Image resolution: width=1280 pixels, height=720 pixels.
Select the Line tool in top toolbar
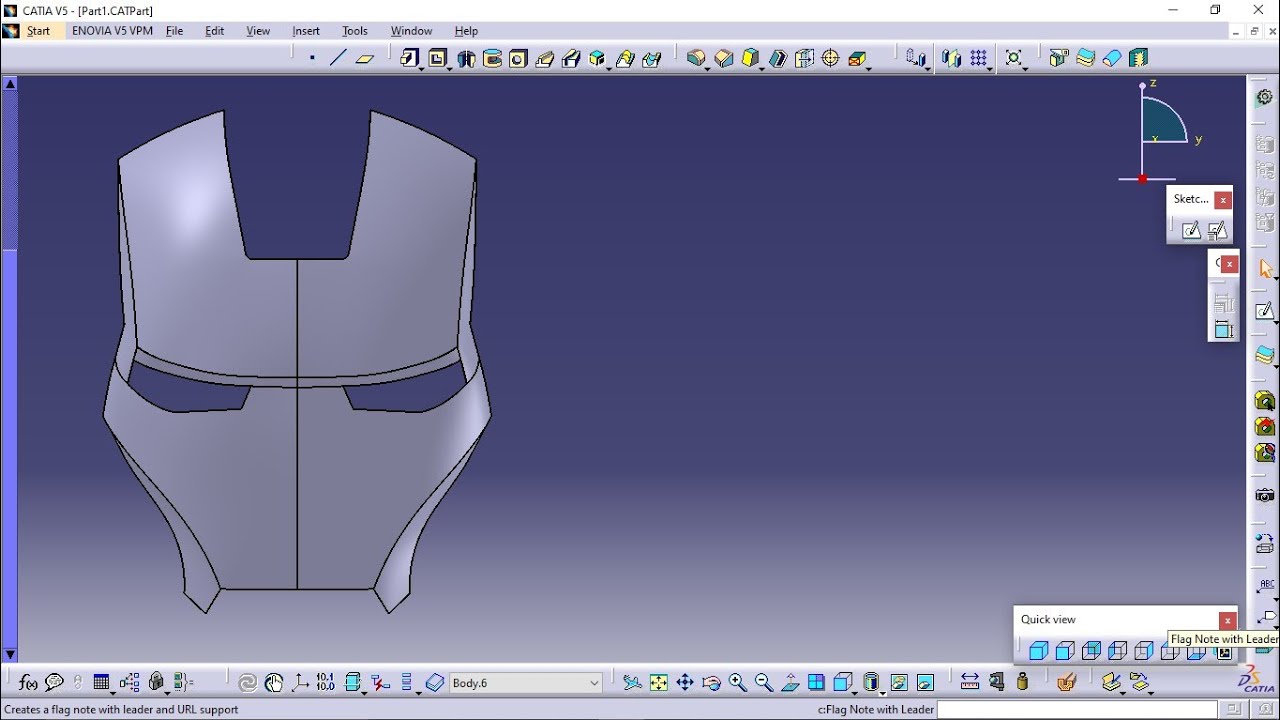338,59
